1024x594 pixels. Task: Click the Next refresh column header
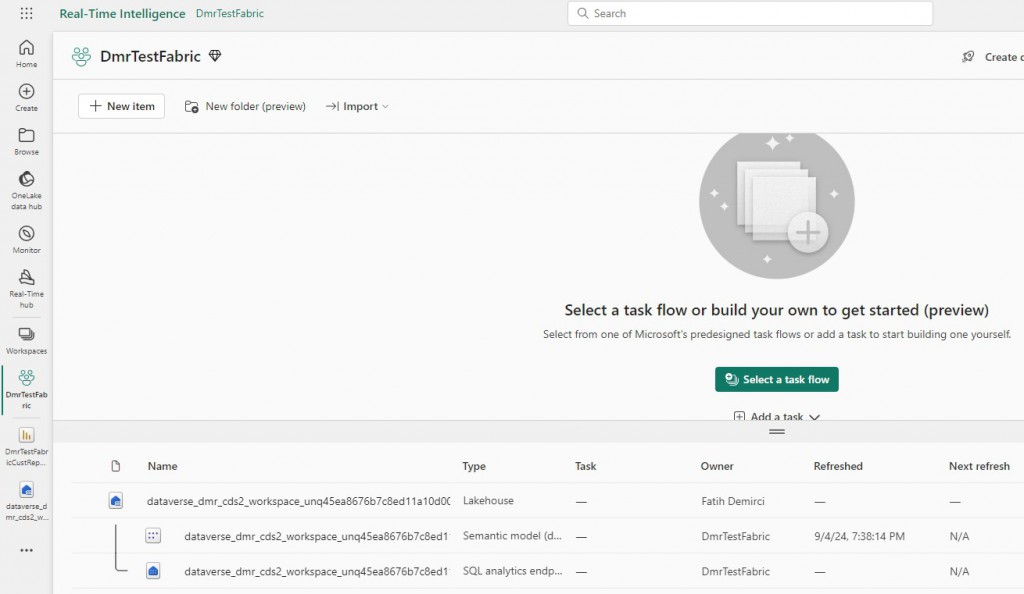pos(979,466)
